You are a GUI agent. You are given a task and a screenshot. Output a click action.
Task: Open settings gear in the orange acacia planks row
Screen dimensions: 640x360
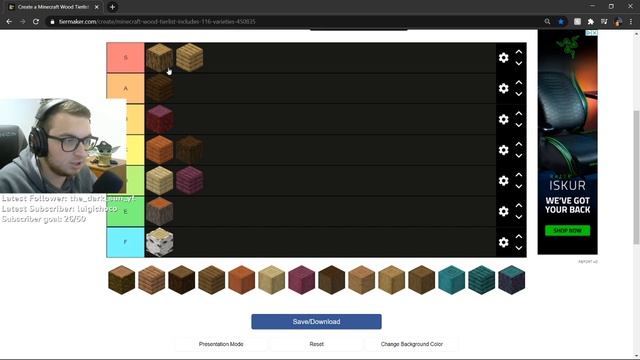pyautogui.click(x=504, y=150)
